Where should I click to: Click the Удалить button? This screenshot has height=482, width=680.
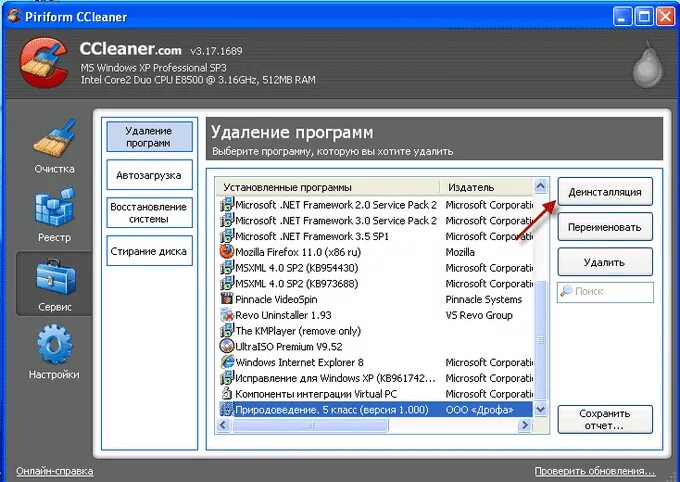tap(605, 262)
